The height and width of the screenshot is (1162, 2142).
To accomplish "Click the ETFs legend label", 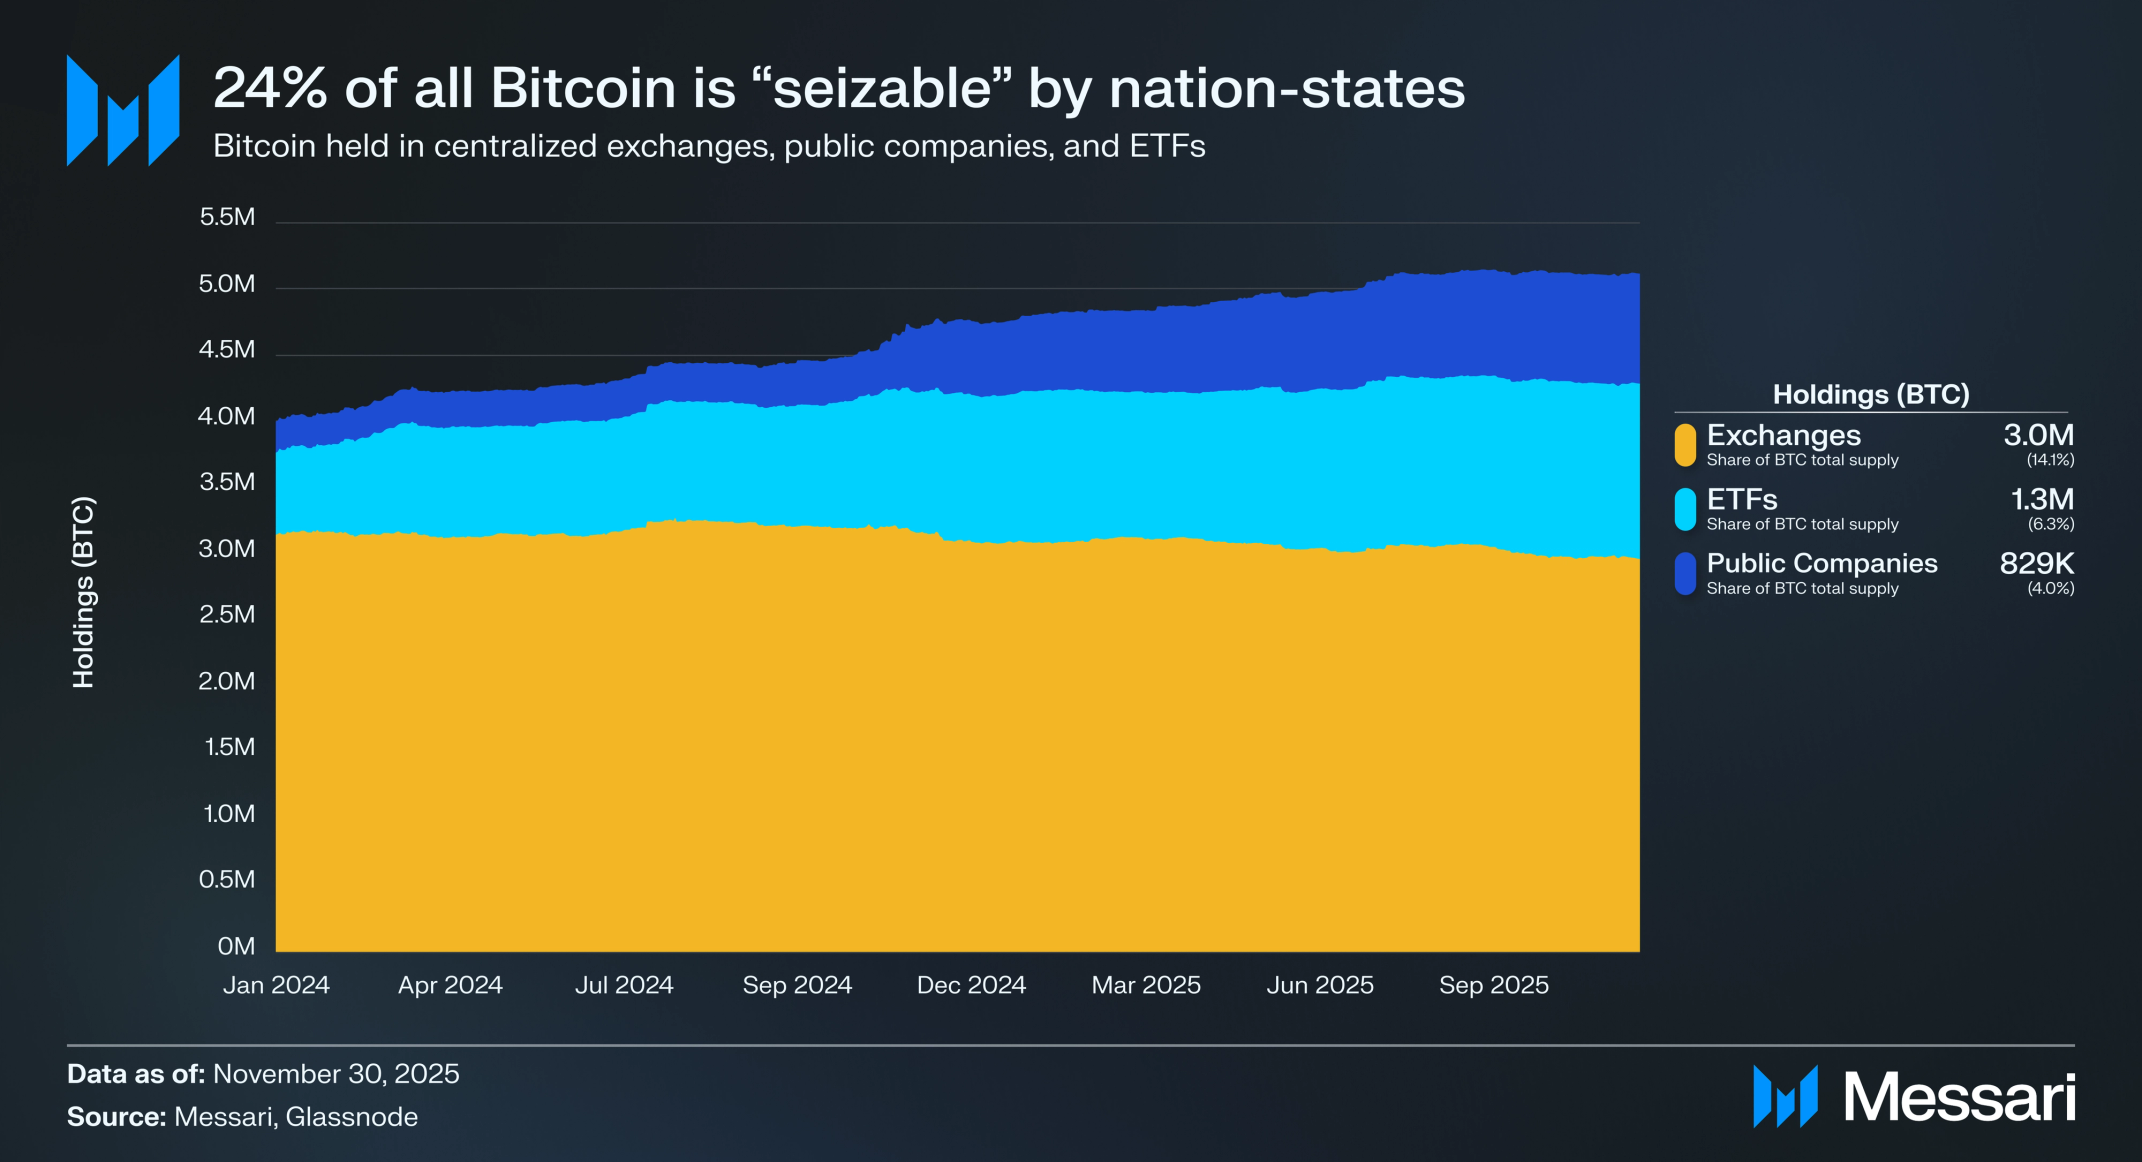I will click(x=1741, y=500).
